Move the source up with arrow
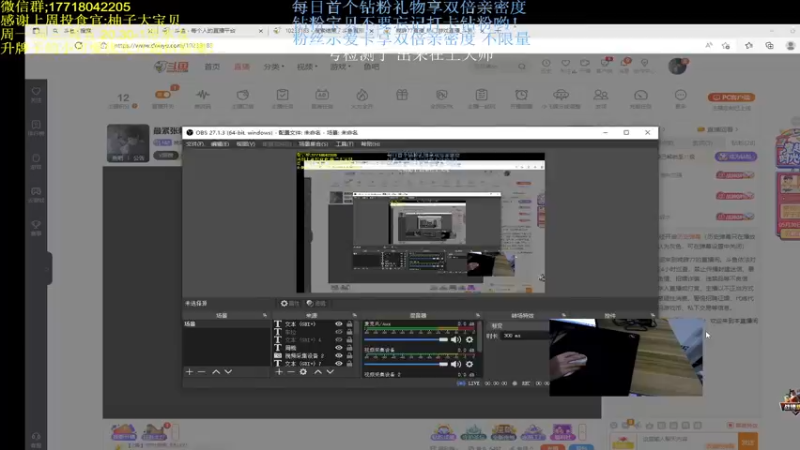The width and height of the screenshot is (800, 450). 318,372
